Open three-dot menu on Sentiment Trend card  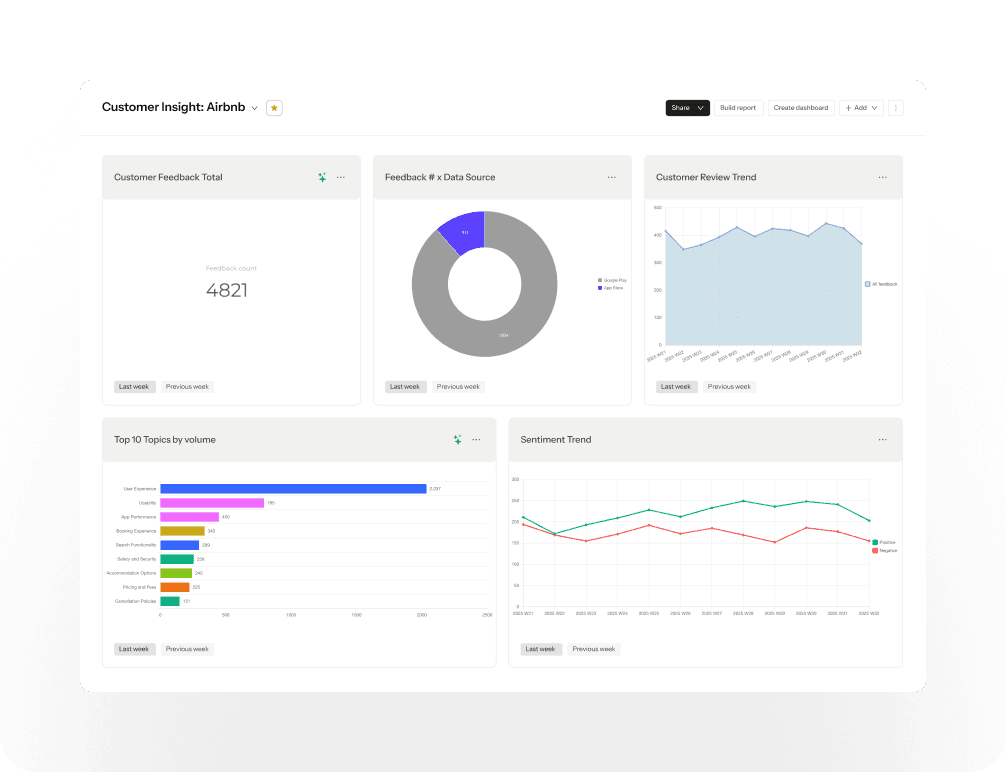883,440
